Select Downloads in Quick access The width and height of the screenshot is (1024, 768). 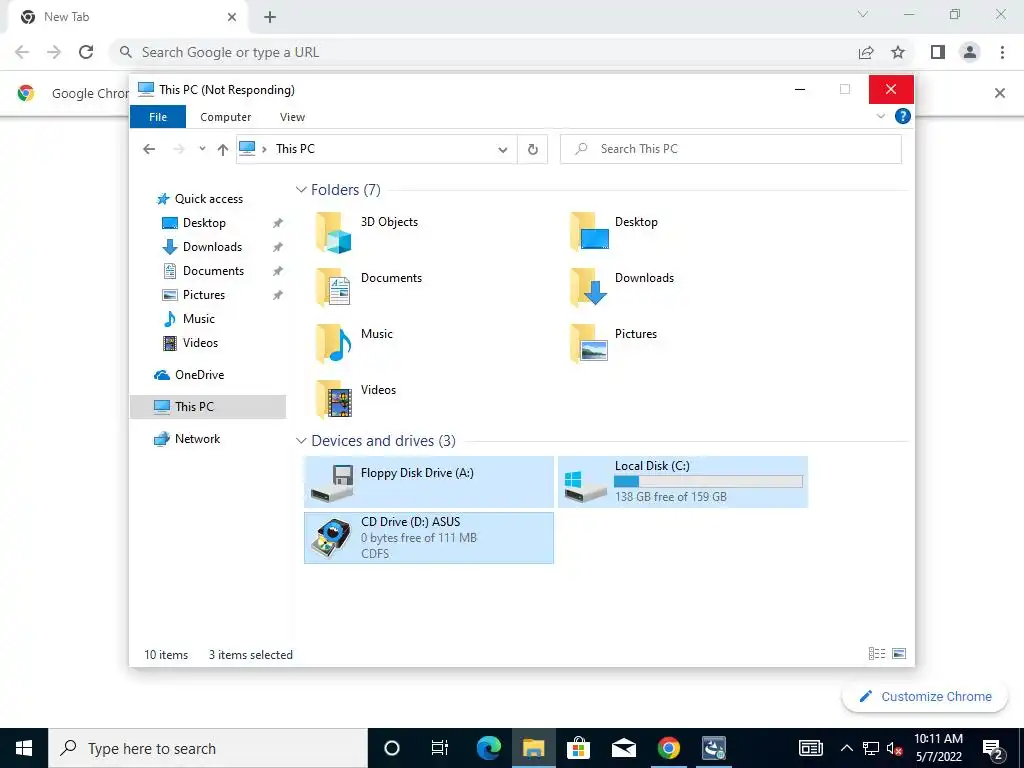pyautogui.click(x=212, y=247)
